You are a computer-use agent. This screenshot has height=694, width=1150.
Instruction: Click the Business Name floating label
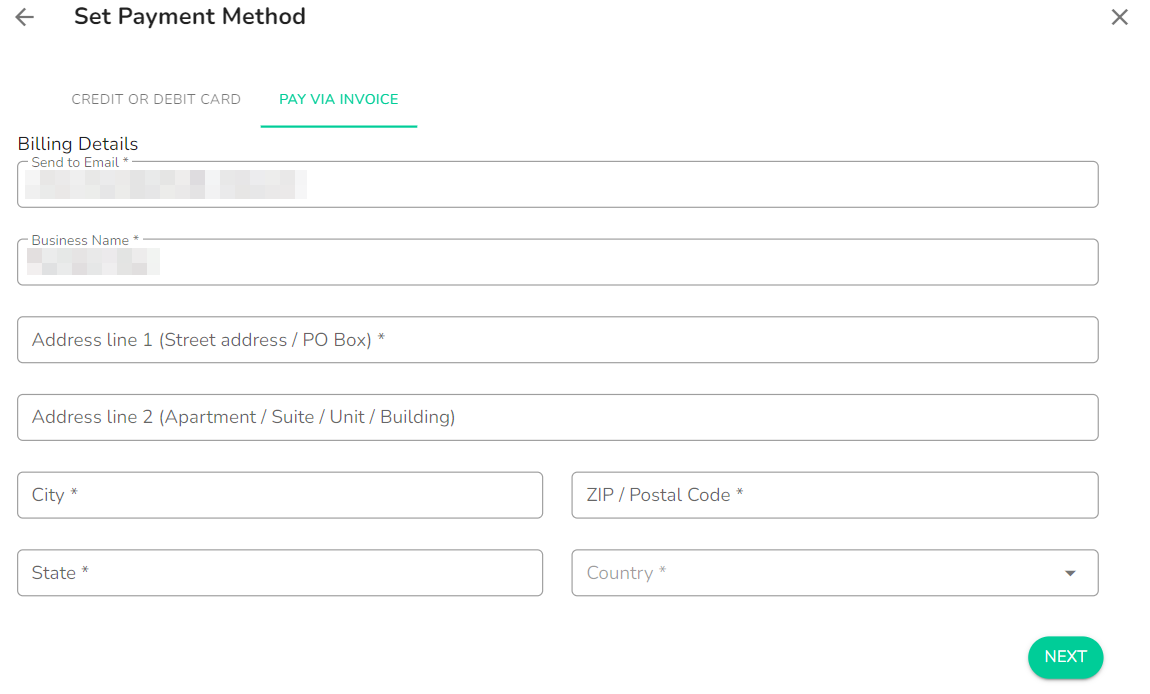pyautogui.click(x=85, y=240)
